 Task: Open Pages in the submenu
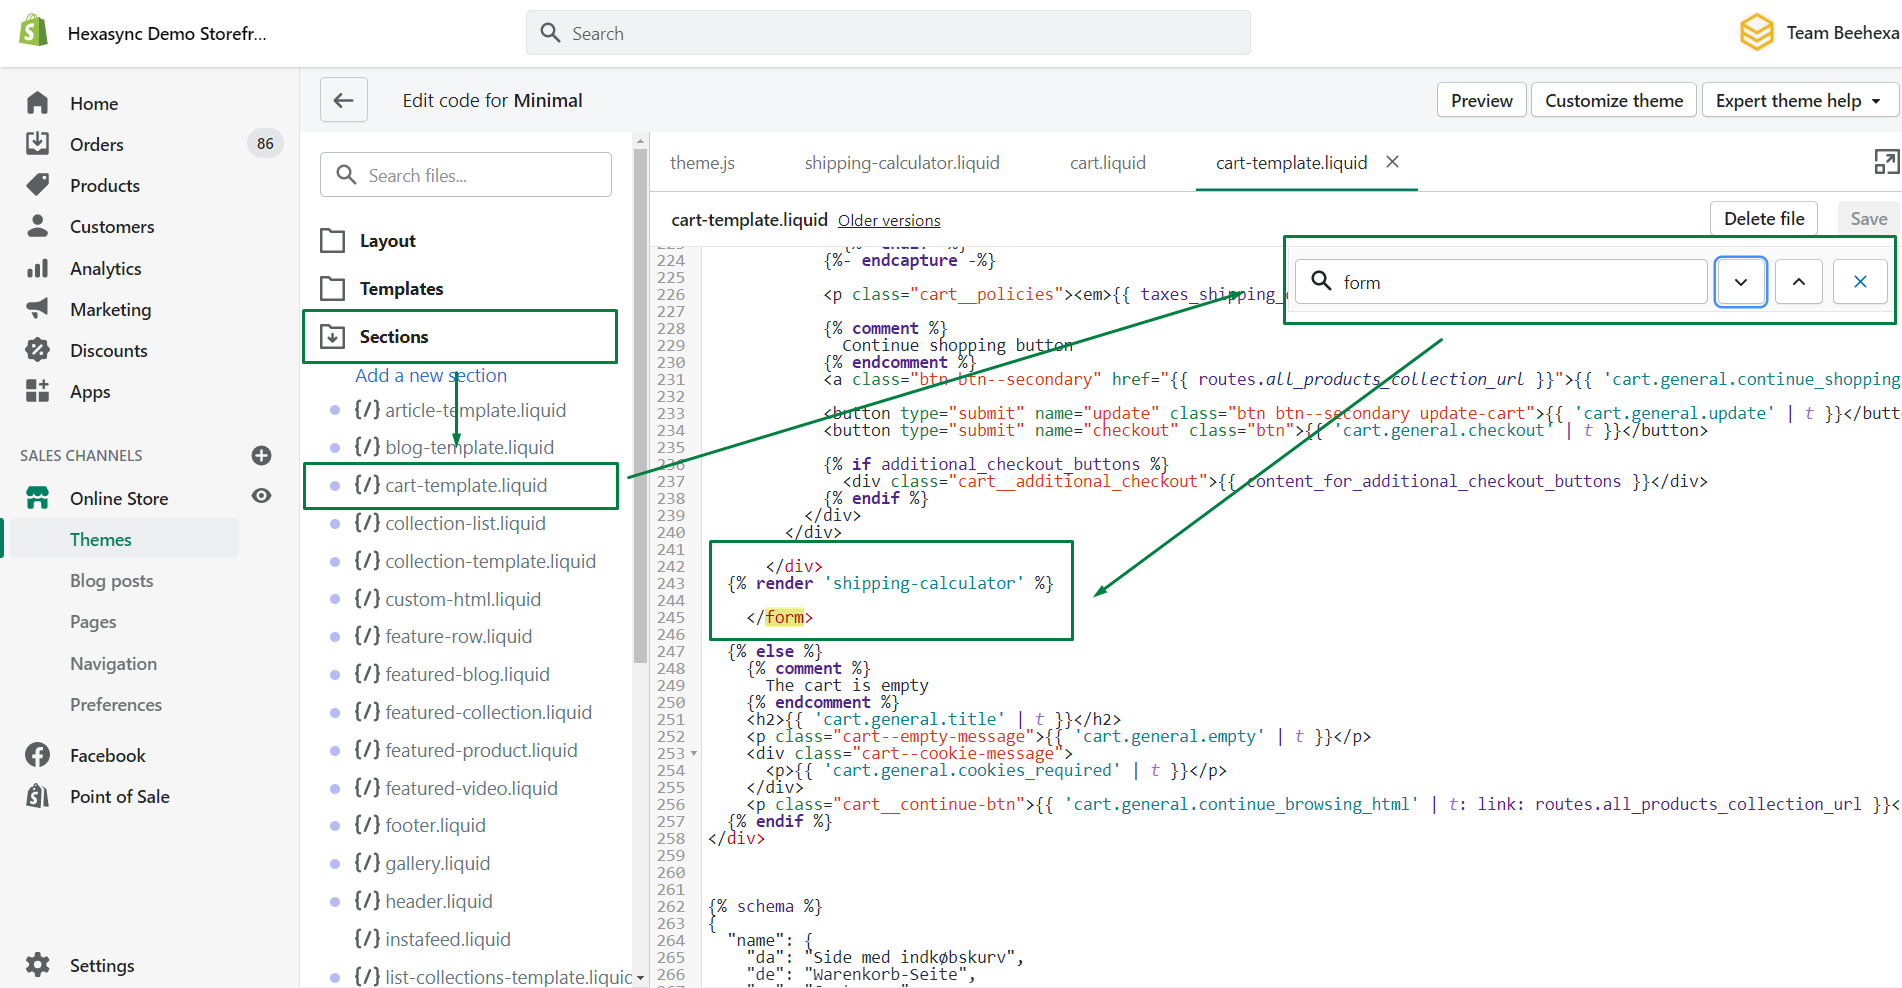click(93, 622)
